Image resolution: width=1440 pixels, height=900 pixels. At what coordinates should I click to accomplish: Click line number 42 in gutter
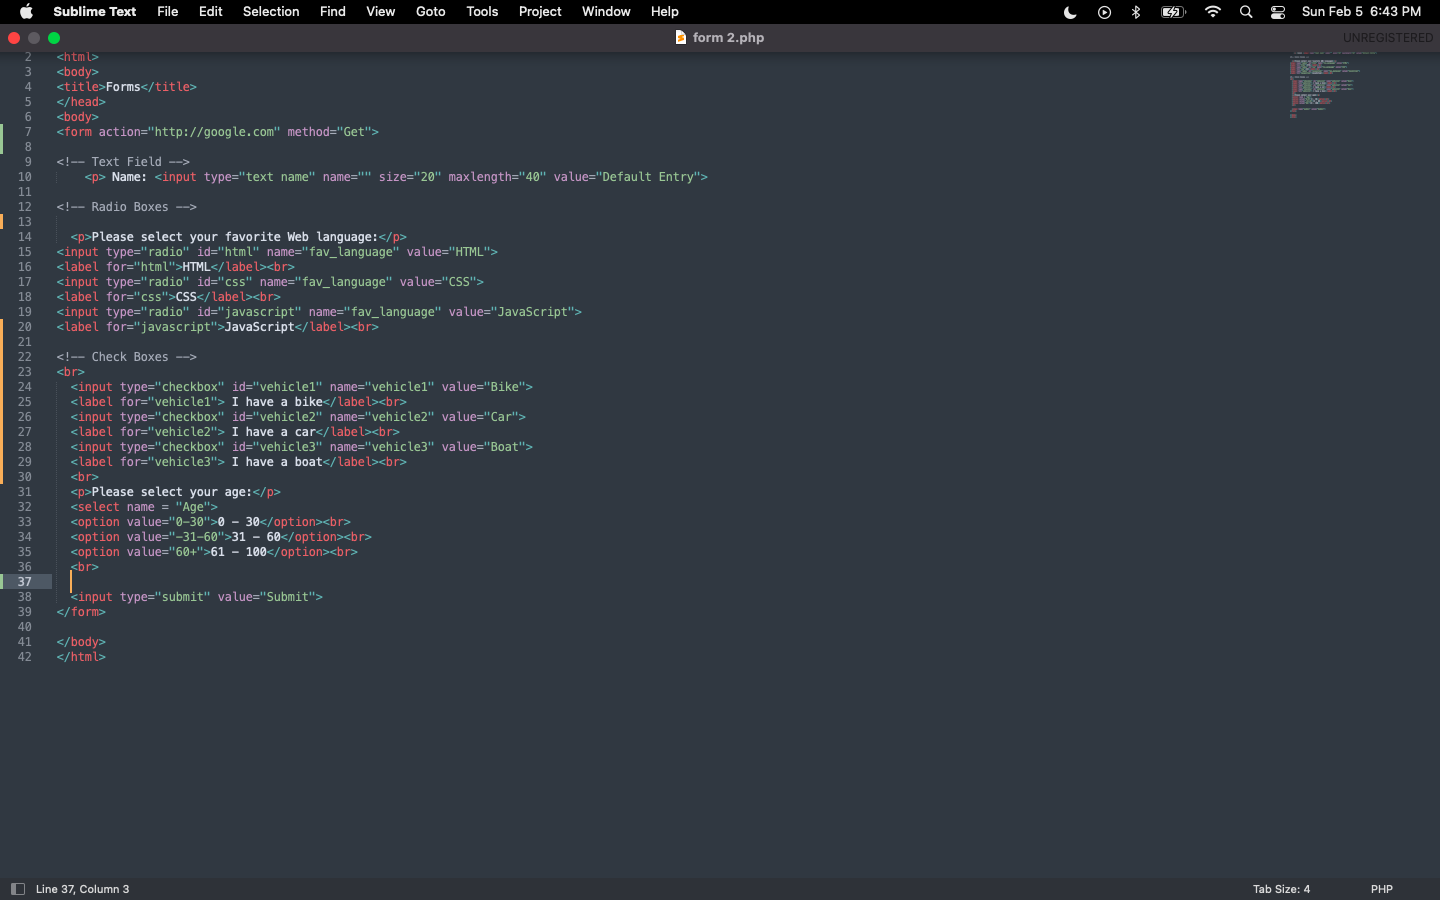pos(24,657)
